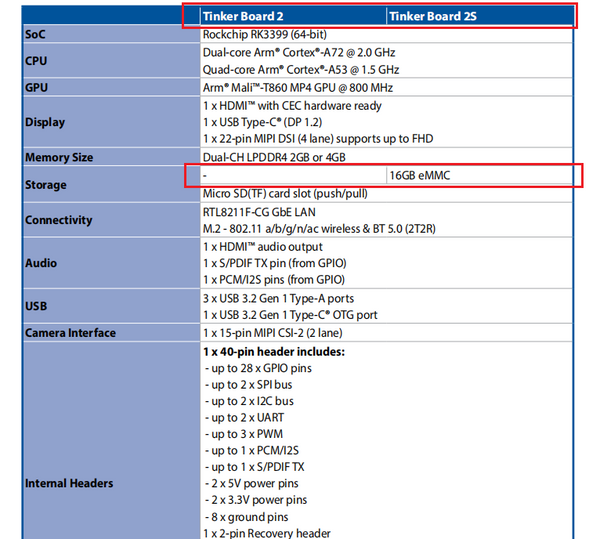Click '1 x PCM/I2S pins (from GPIO)' line
The height and width of the screenshot is (539, 600).
click(x=274, y=280)
